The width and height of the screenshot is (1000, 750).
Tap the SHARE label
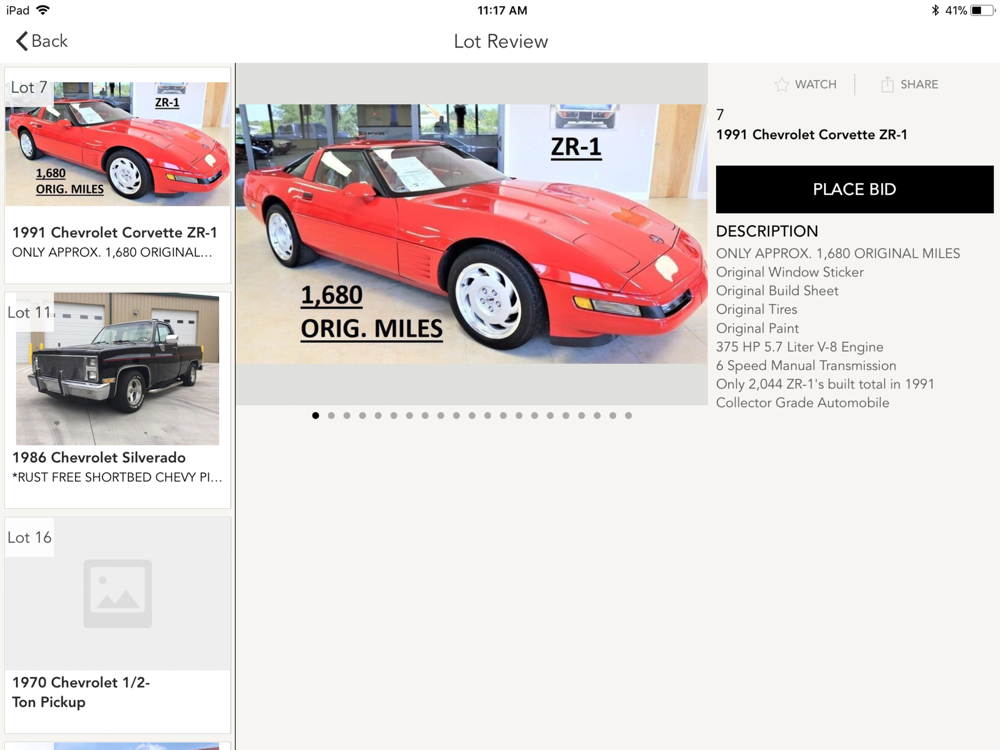[919, 84]
